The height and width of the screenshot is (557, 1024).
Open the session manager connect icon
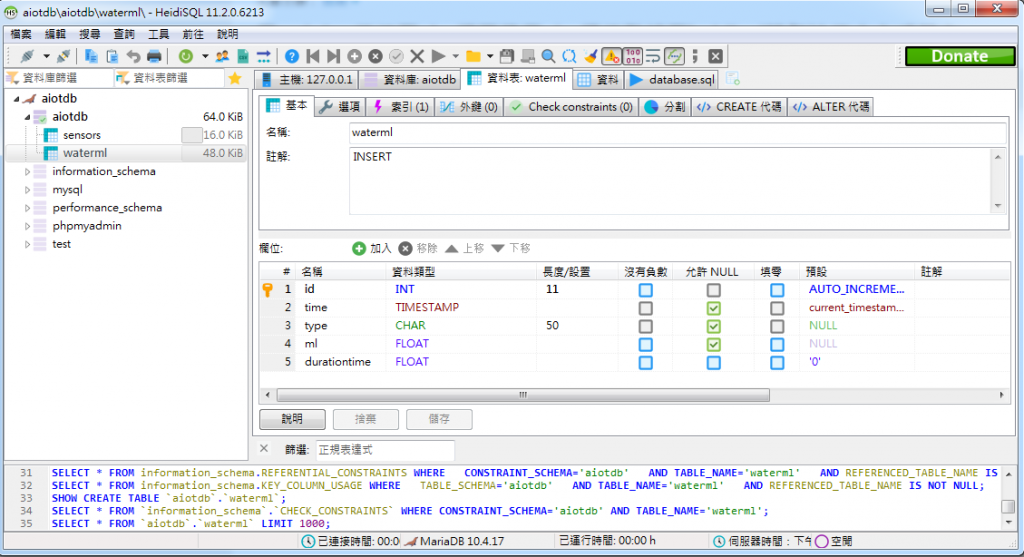[27, 56]
